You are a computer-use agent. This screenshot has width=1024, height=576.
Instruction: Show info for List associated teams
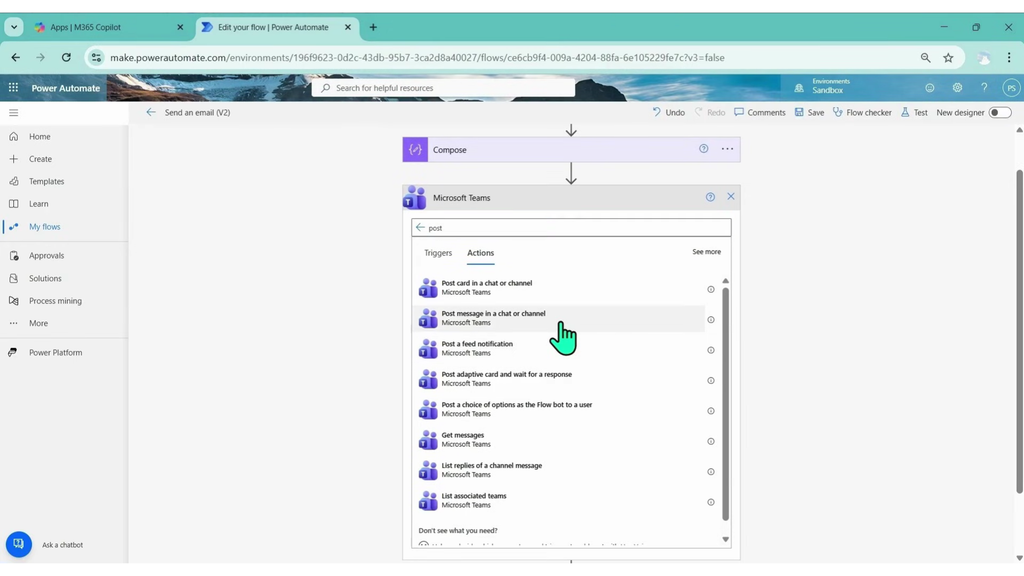[711, 502]
